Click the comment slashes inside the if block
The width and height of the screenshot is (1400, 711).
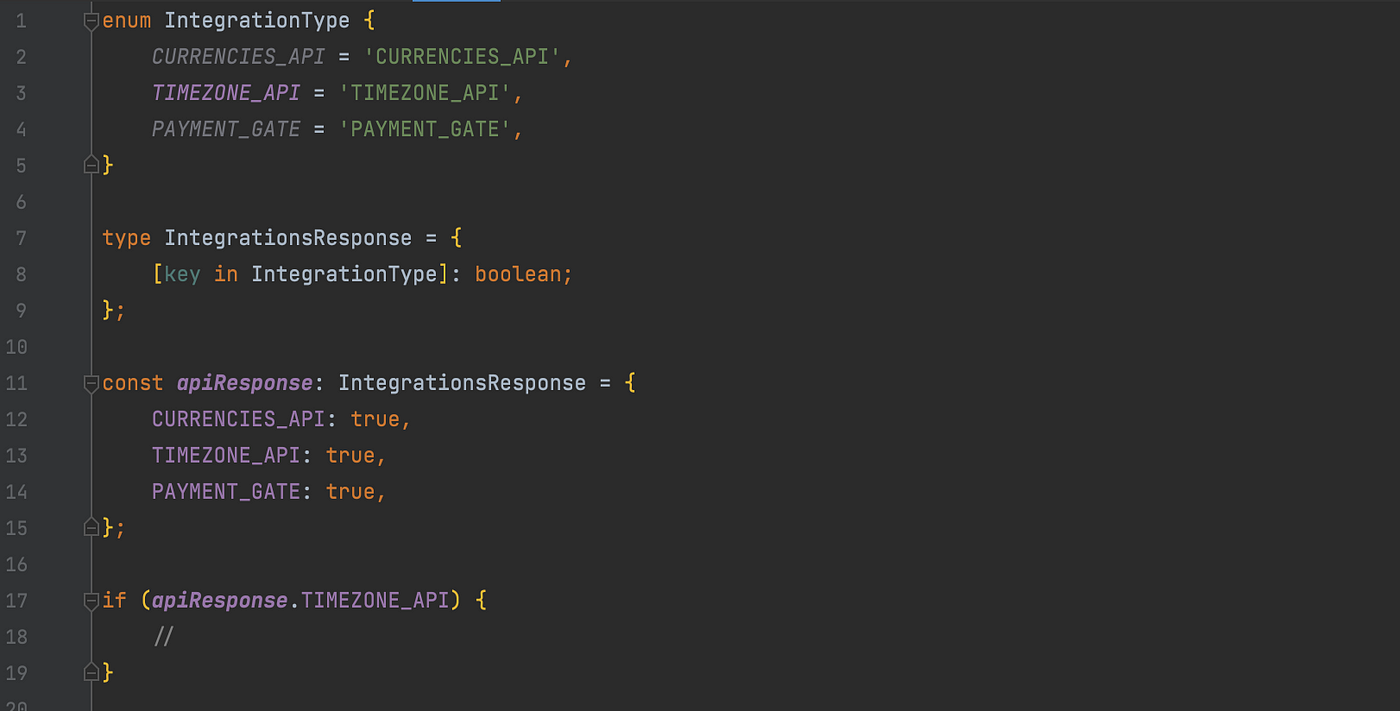click(164, 636)
